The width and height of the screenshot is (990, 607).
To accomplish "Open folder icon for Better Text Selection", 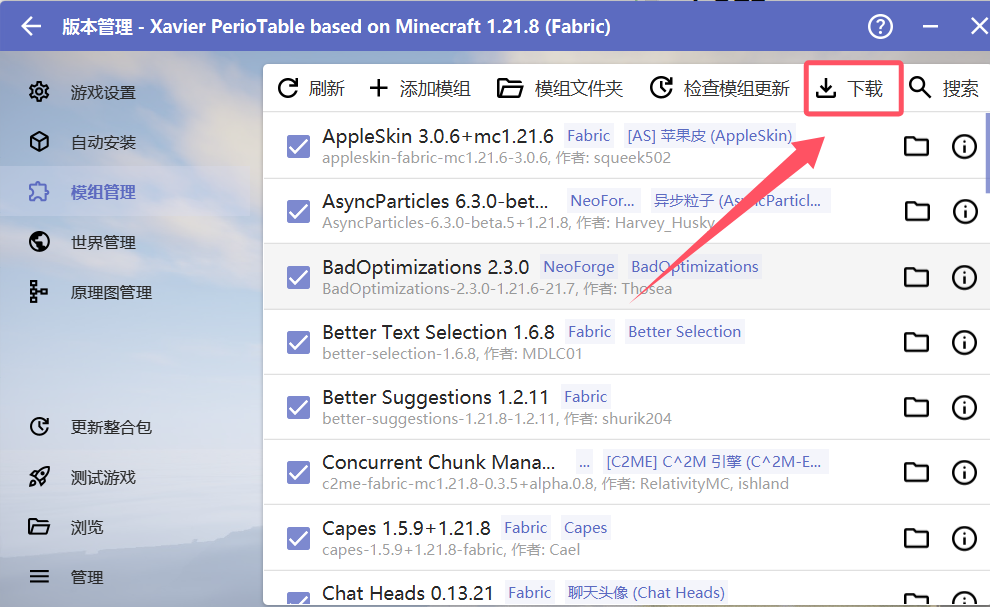I will pos(916,342).
